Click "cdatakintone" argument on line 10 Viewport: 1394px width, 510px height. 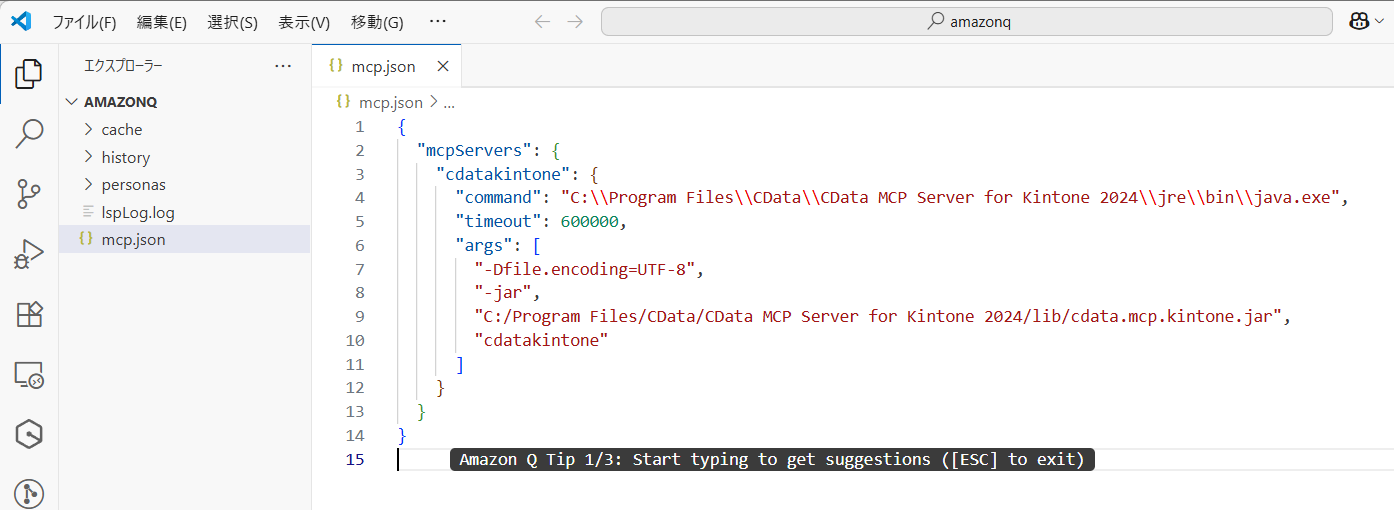point(542,340)
